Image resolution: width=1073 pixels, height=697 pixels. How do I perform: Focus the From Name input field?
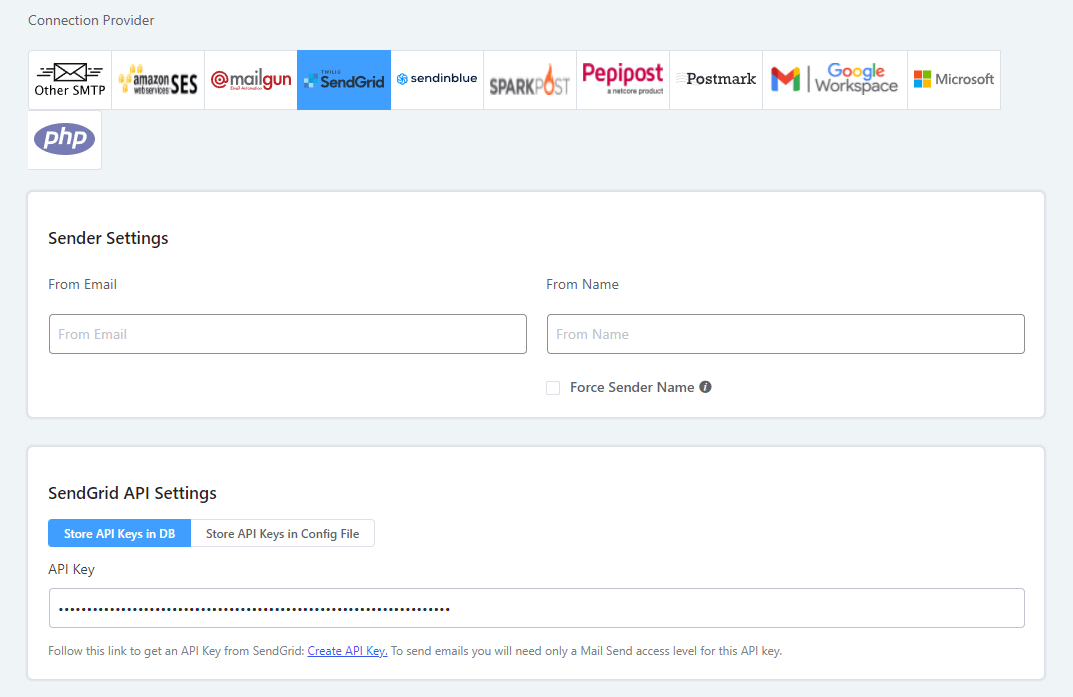point(786,334)
